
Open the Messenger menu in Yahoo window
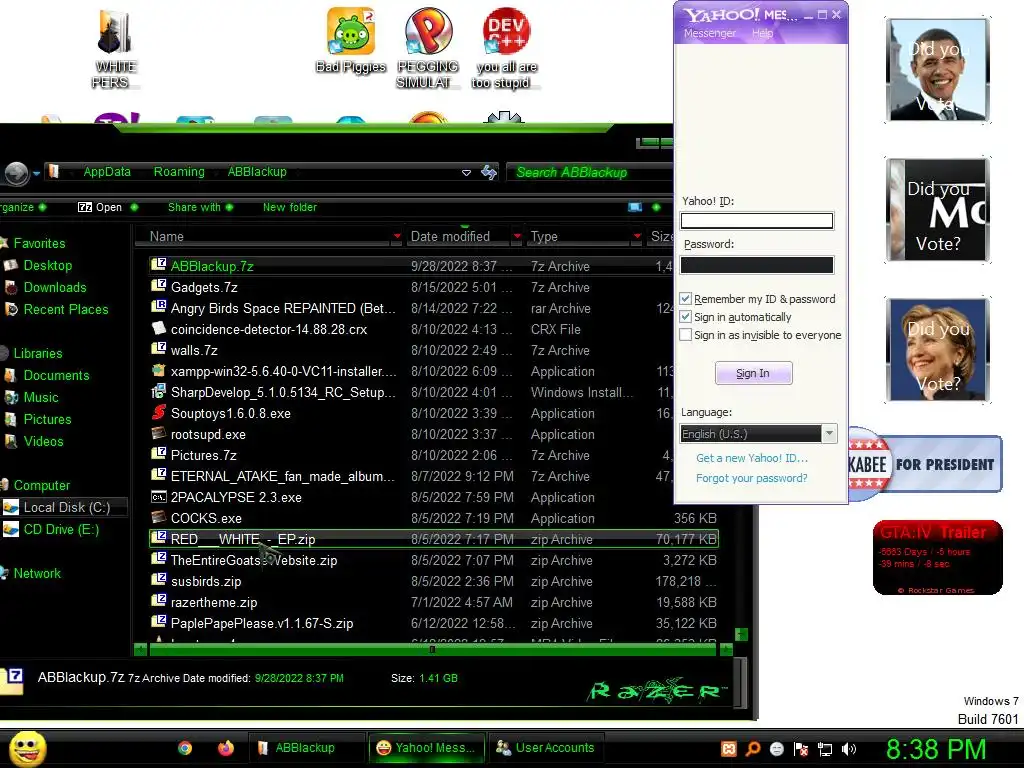point(710,33)
